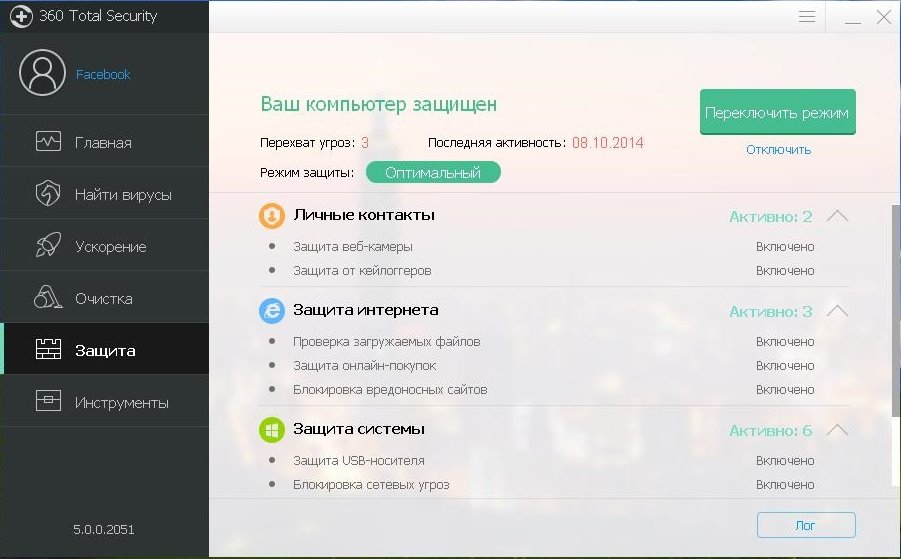This screenshot has width=901, height=559.
Task: Click Активно: 6 in Защита системы
Action: pyautogui.click(x=771, y=430)
